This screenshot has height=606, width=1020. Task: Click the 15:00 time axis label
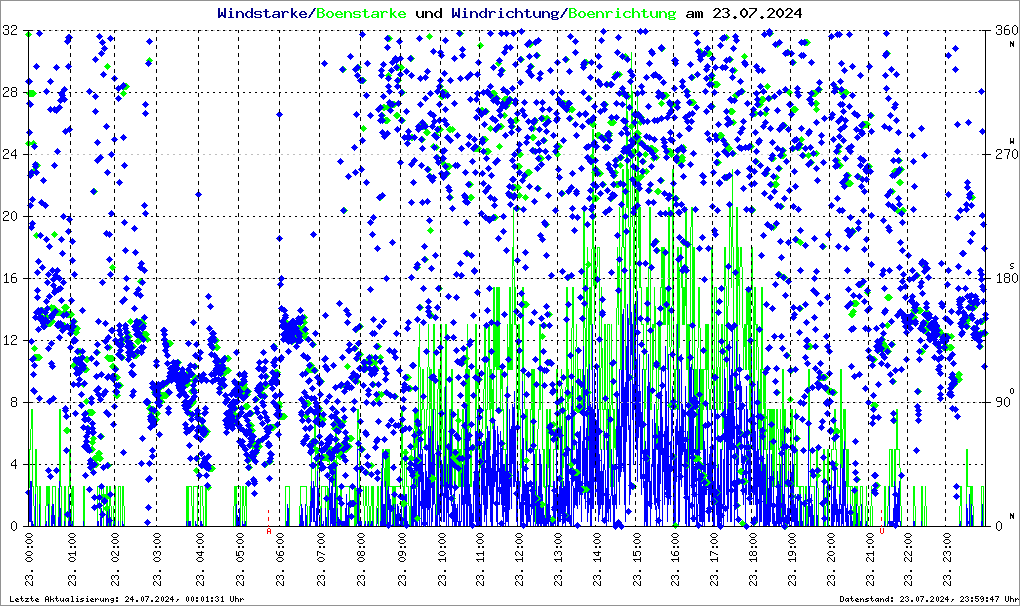point(637,559)
